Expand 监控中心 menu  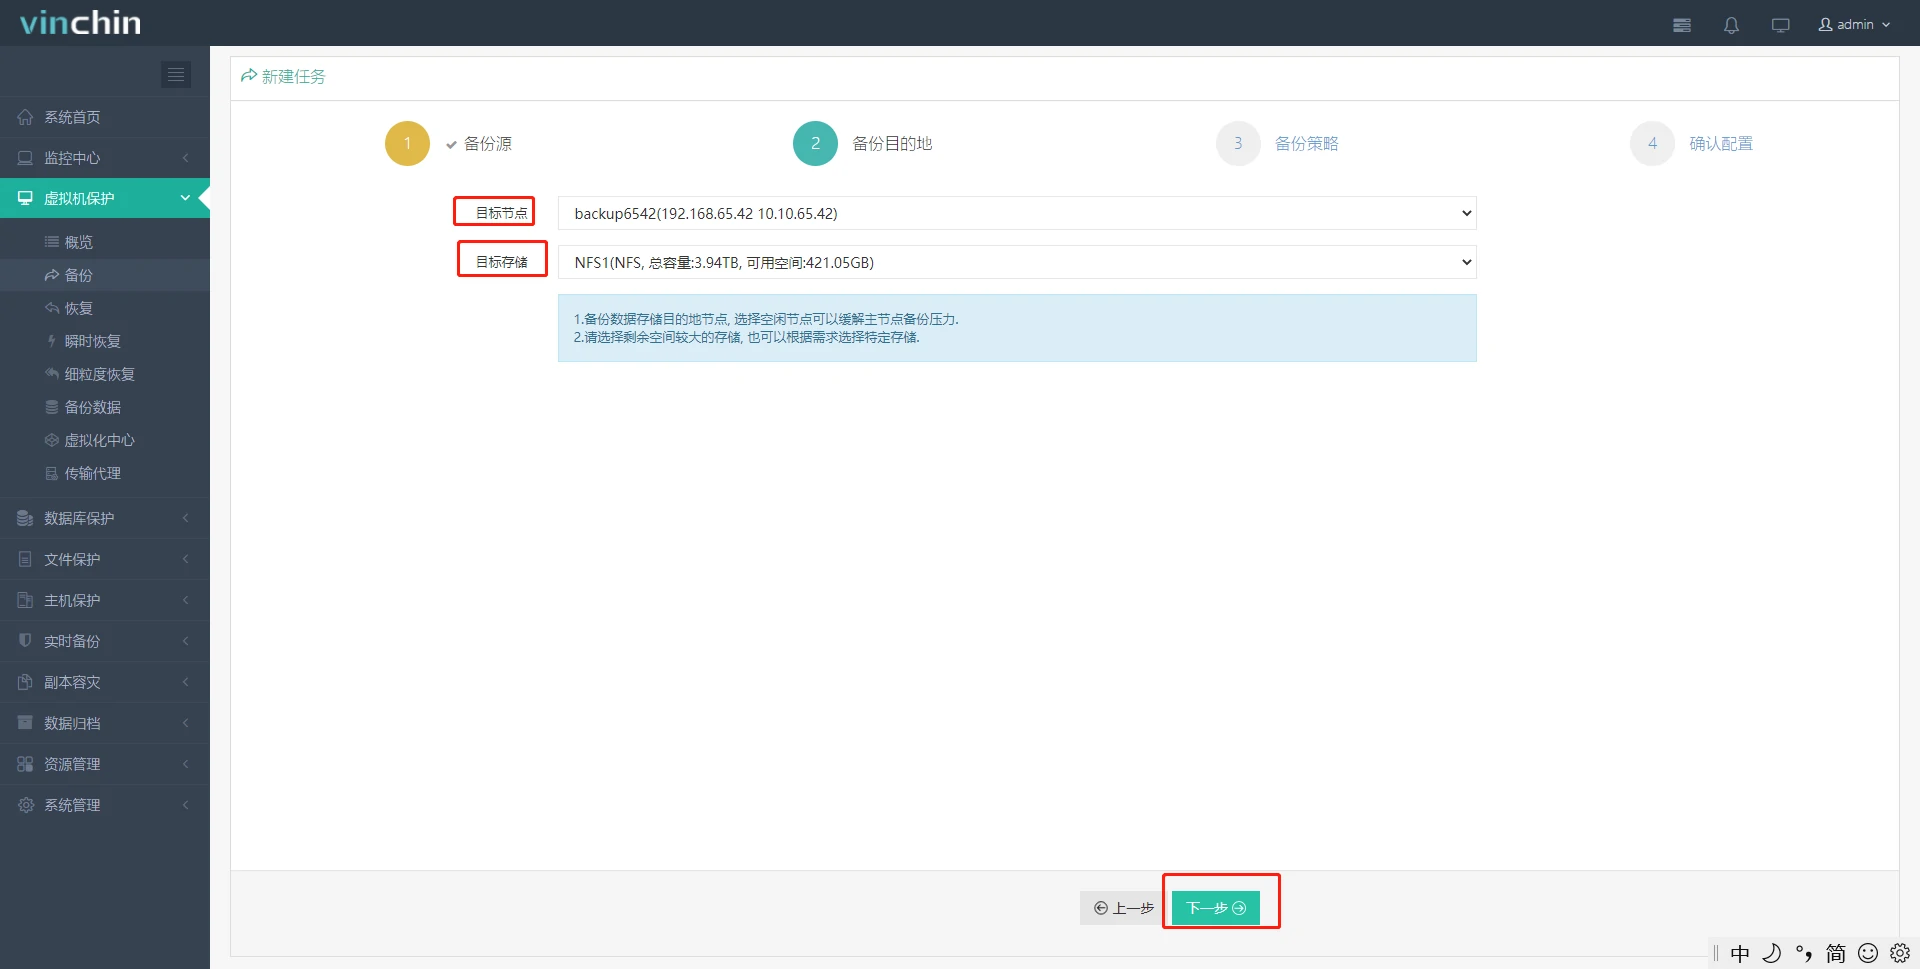coord(105,158)
